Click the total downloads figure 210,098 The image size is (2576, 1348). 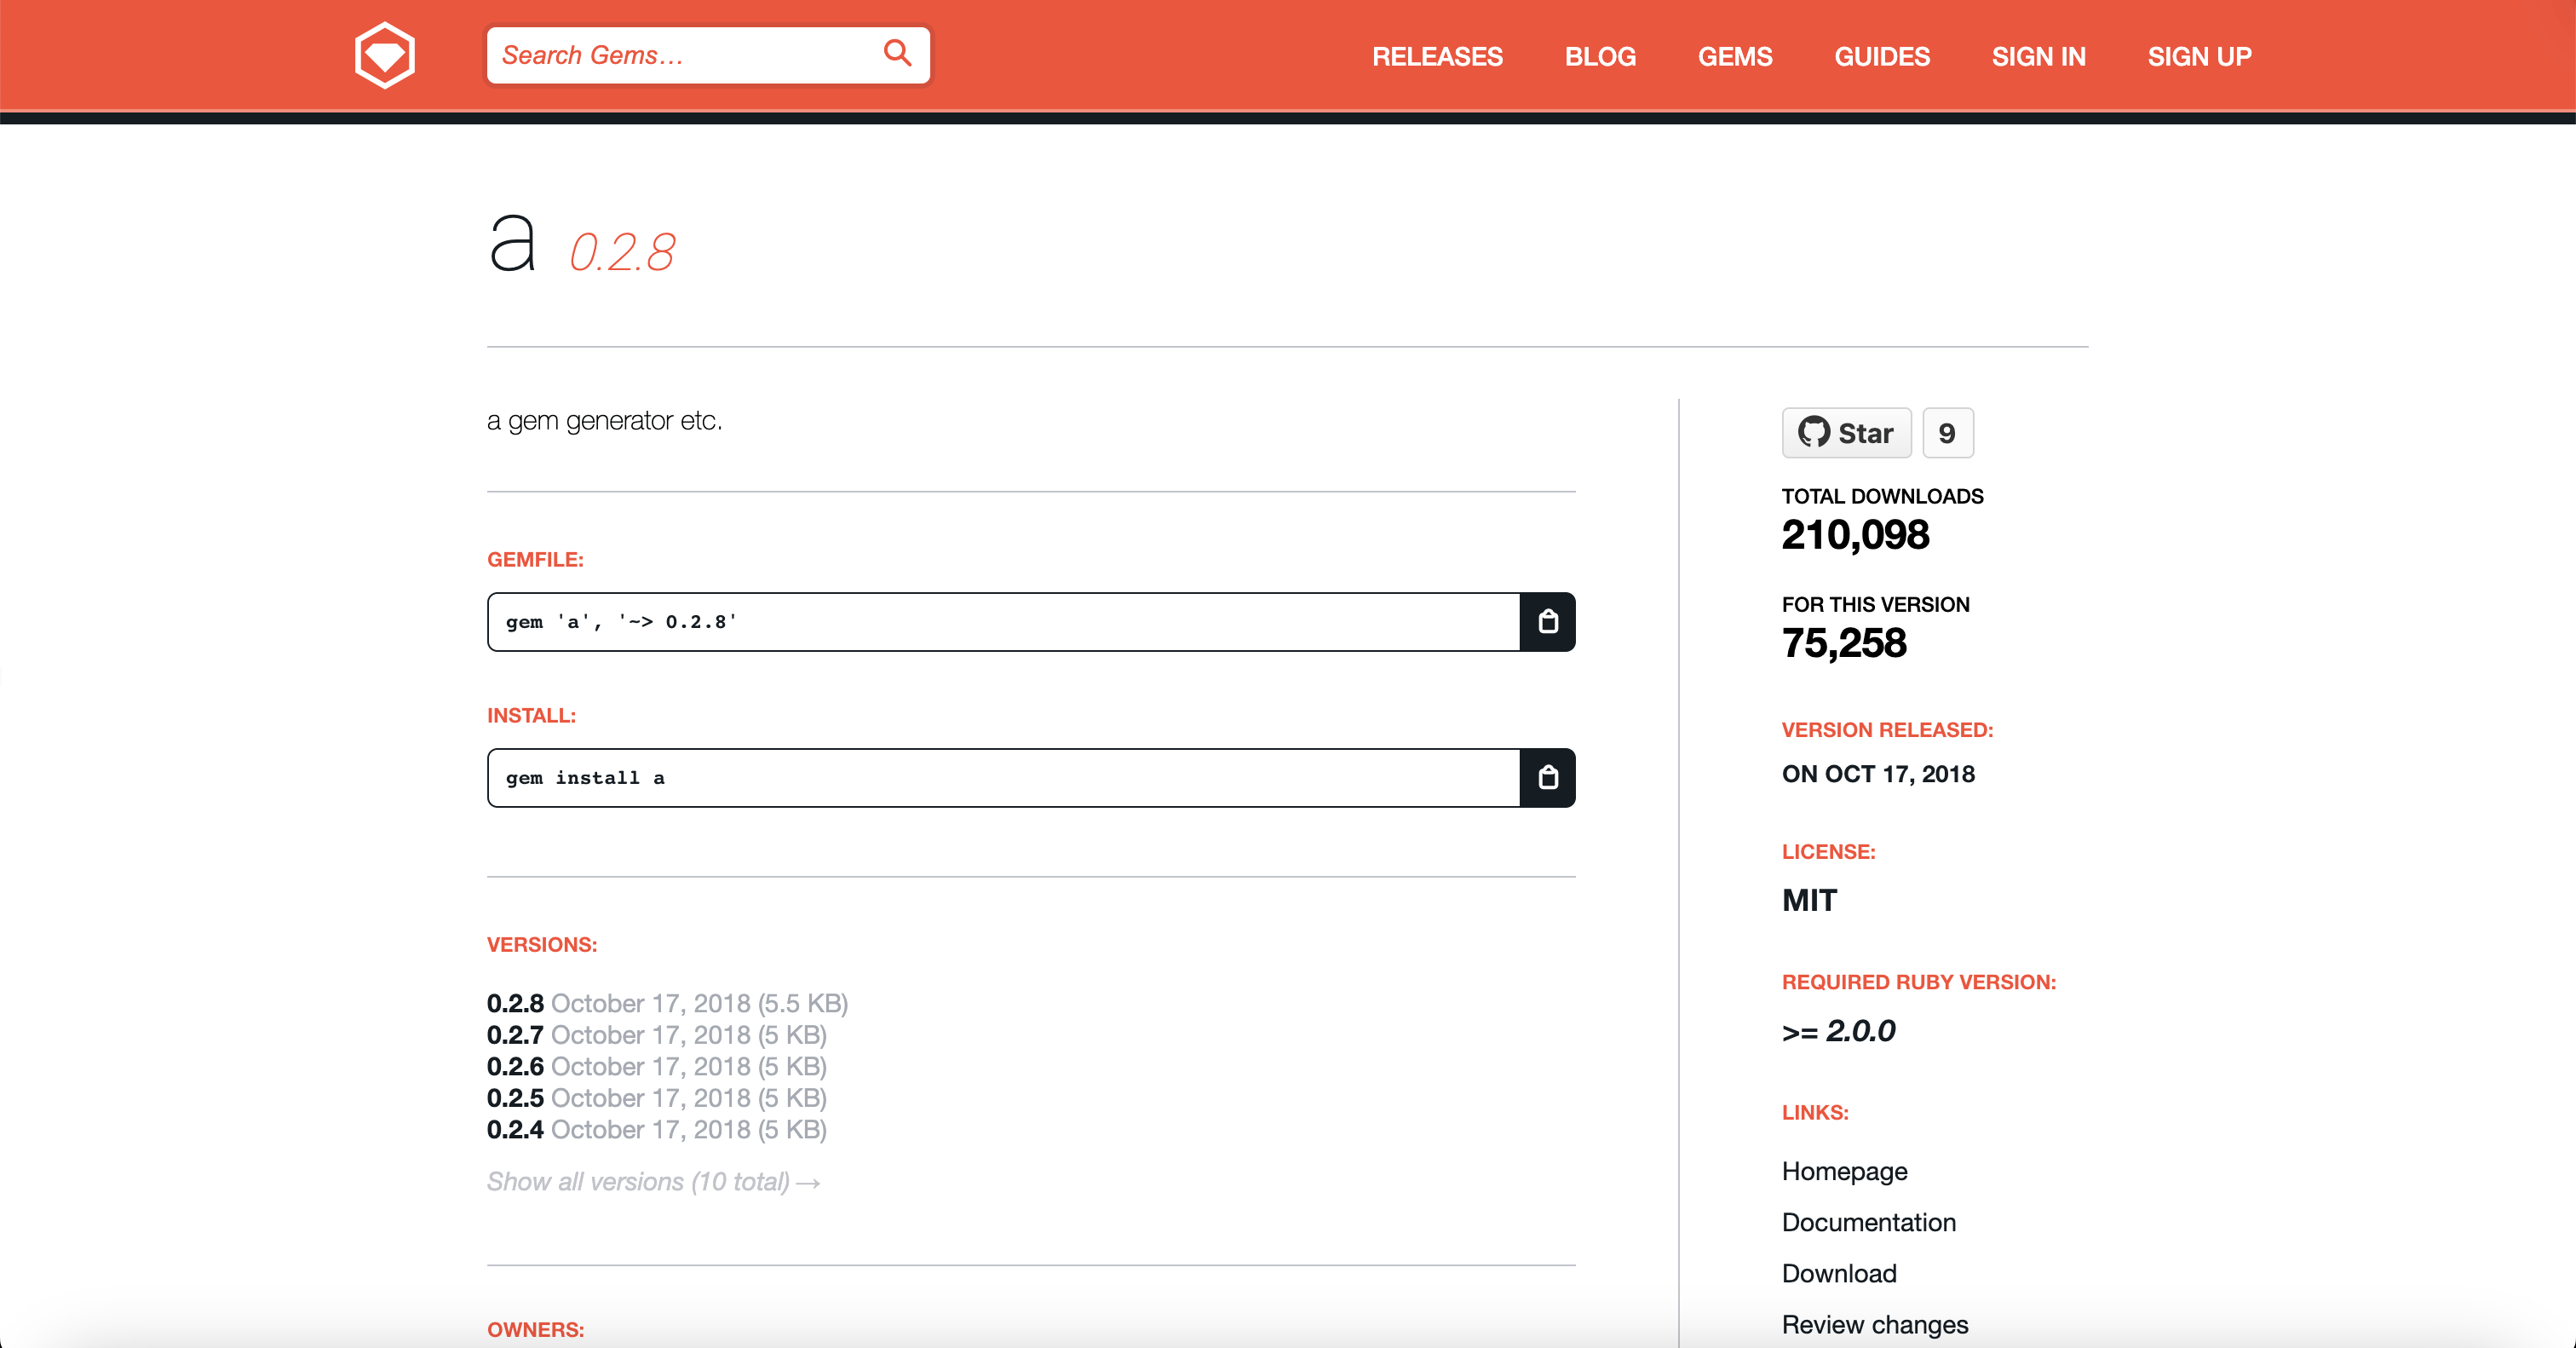point(1855,535)
